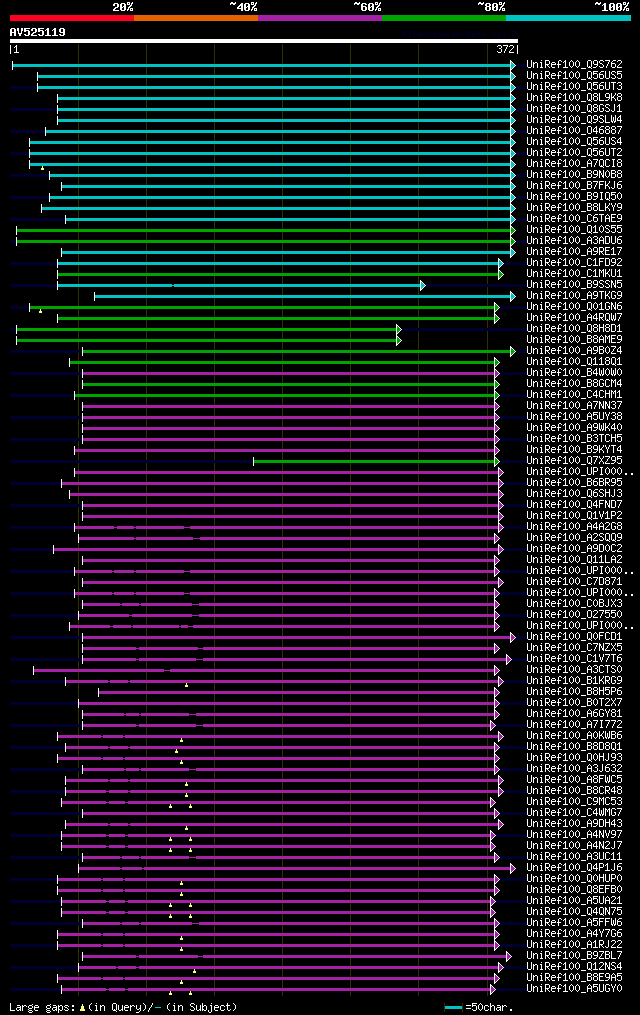This screenshot has width=640, height=1015.
Task: Click the Large gaps legend text
Action: tap(123, 1007)
